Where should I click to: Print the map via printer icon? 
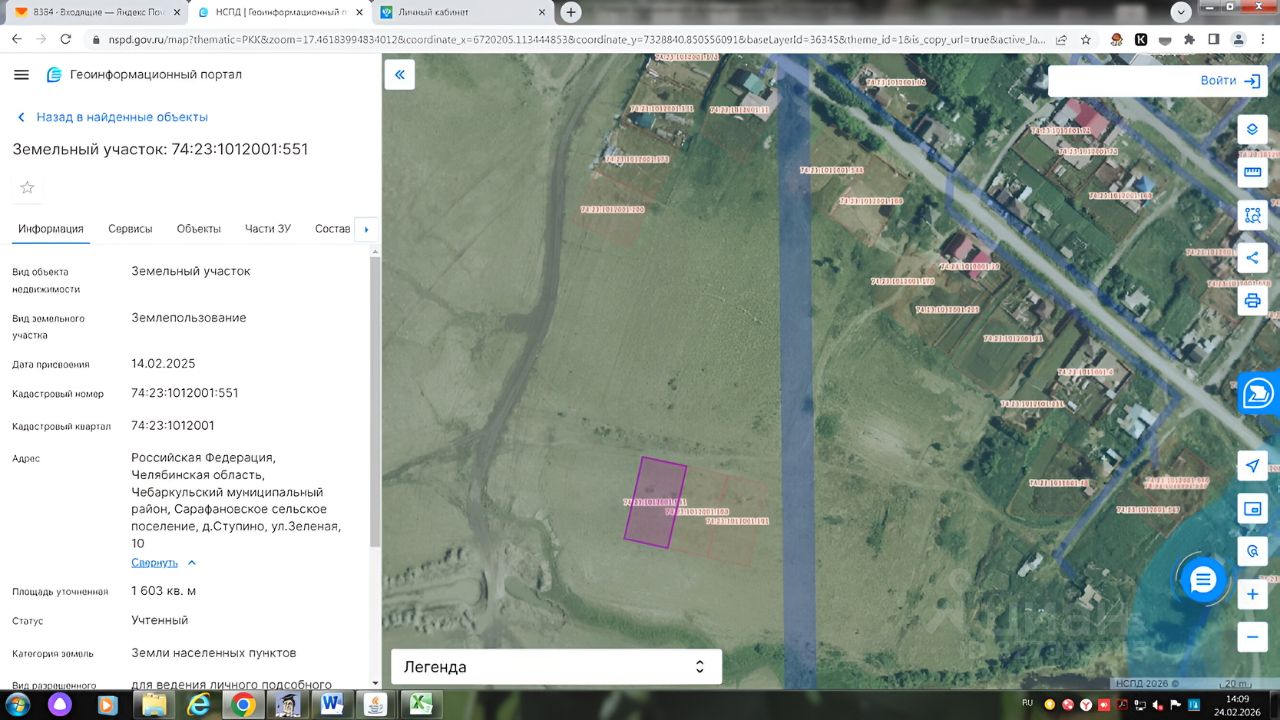pos(1252,300)
